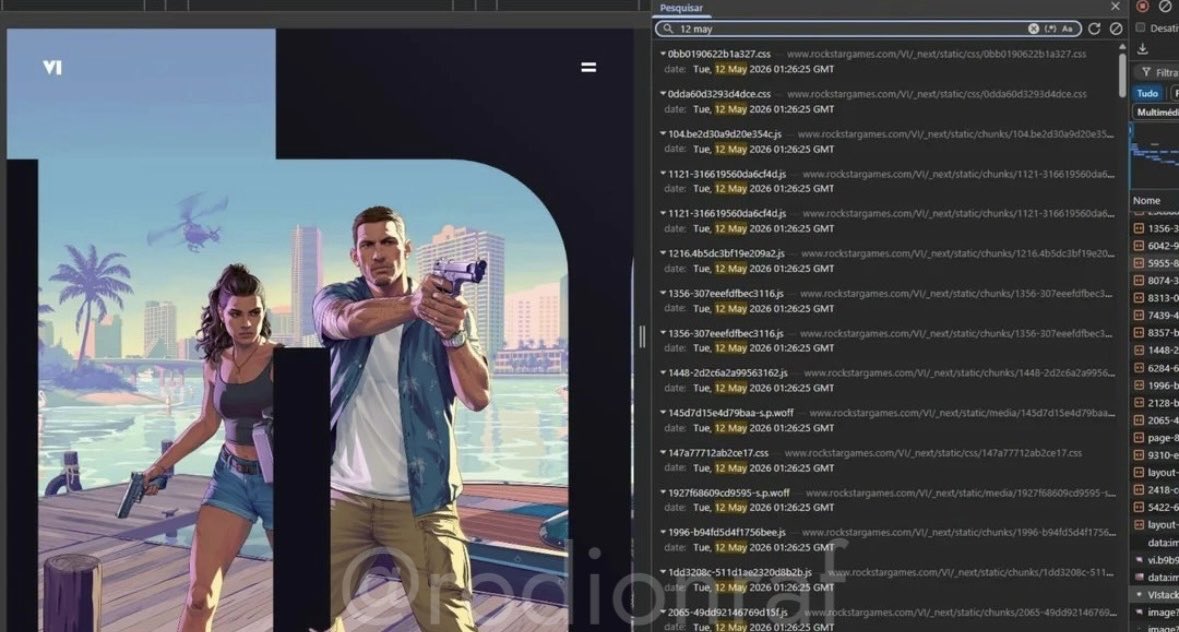Screen dimensions: 1179x632
Task: Click the 1dd3208c-511d1ae2320d8b2b.js file name
Action: [740, 572]
